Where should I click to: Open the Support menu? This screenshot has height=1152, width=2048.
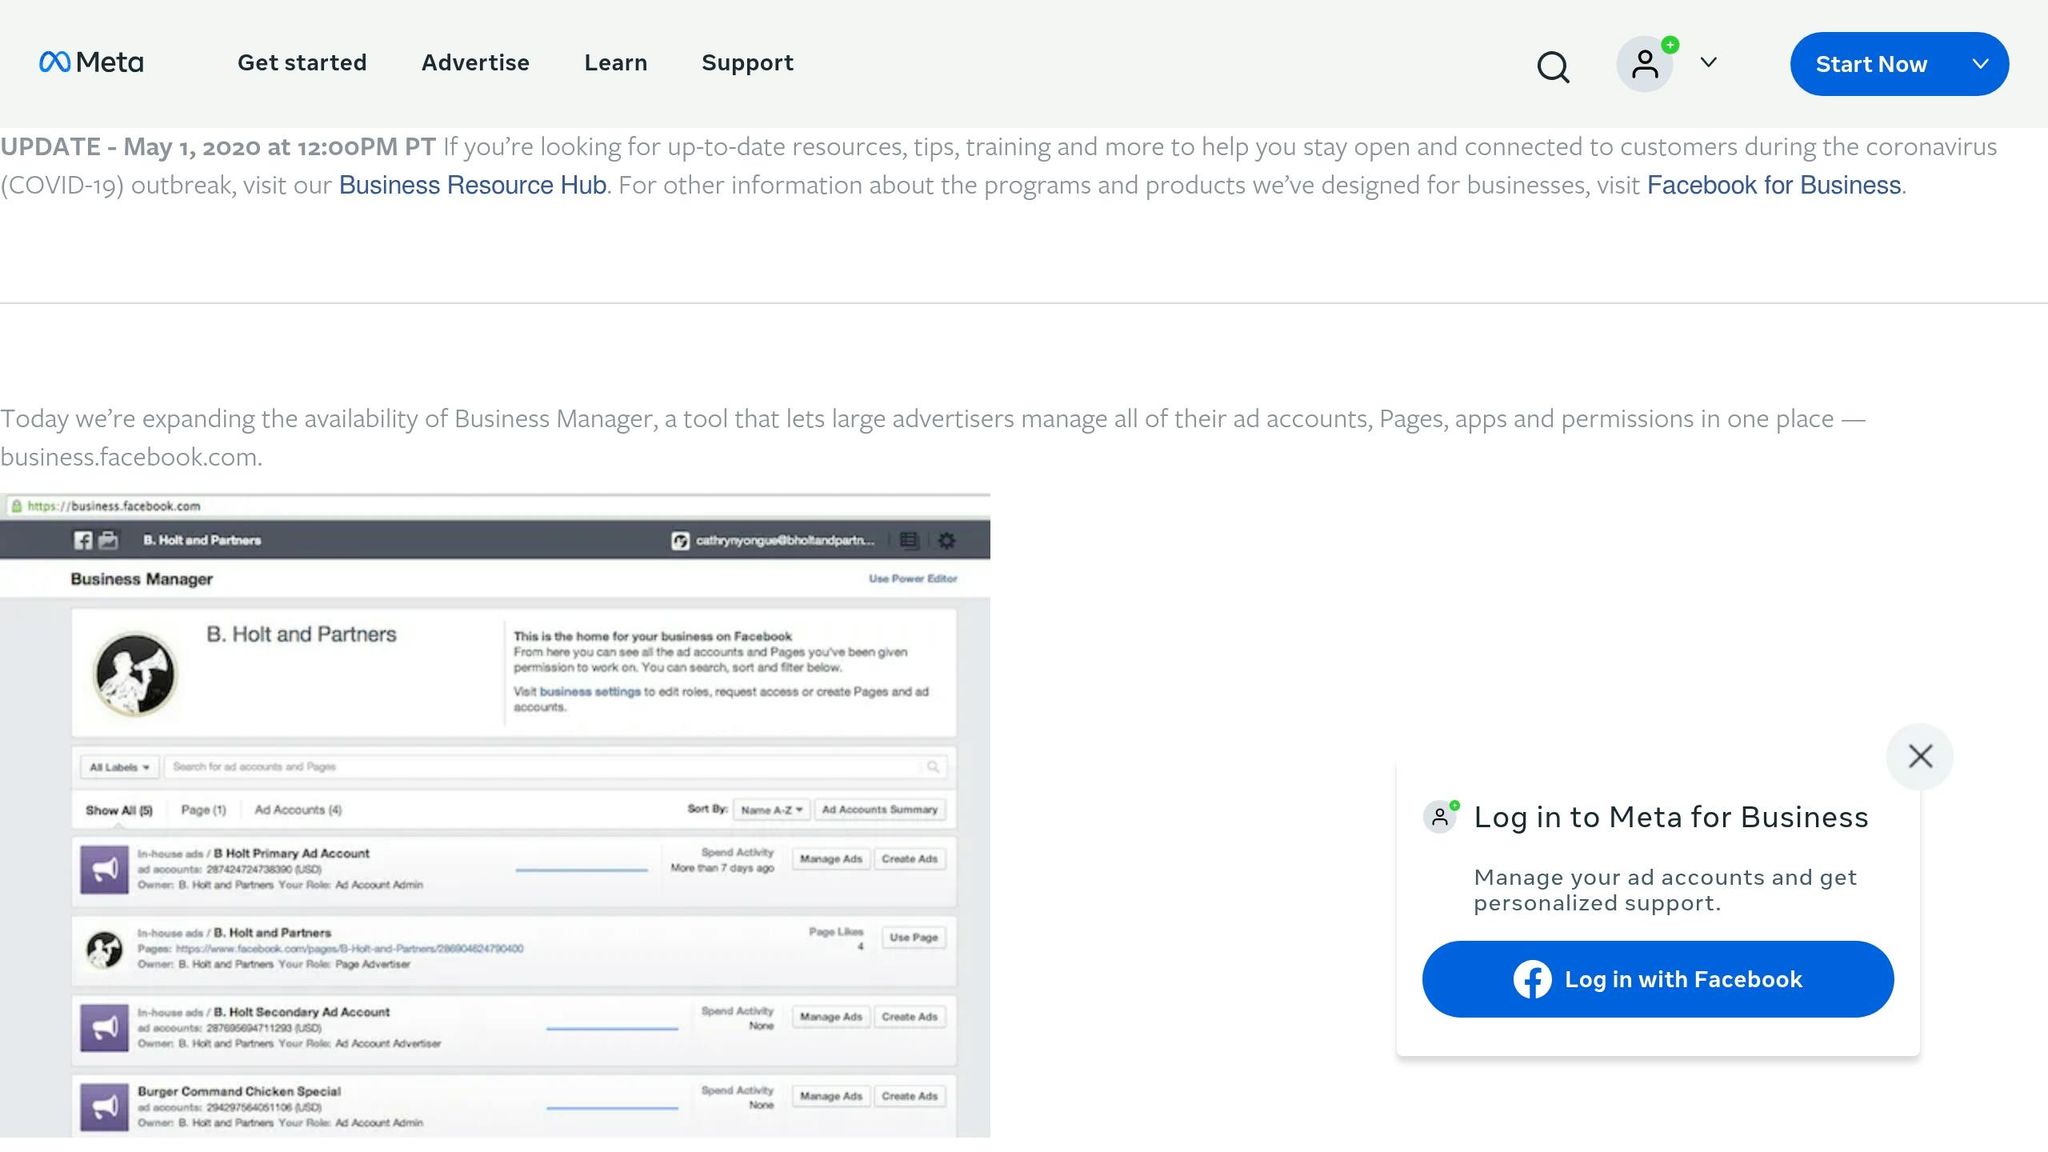tap(748, 63)
